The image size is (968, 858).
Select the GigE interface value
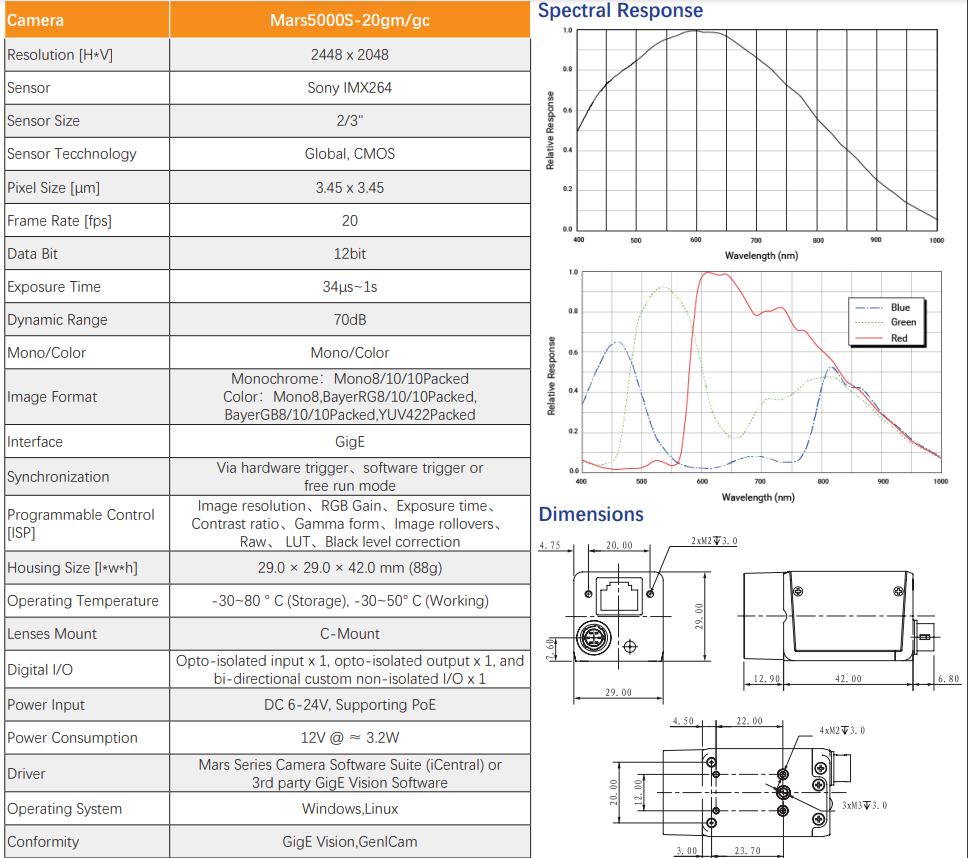(x=350, y=442)
